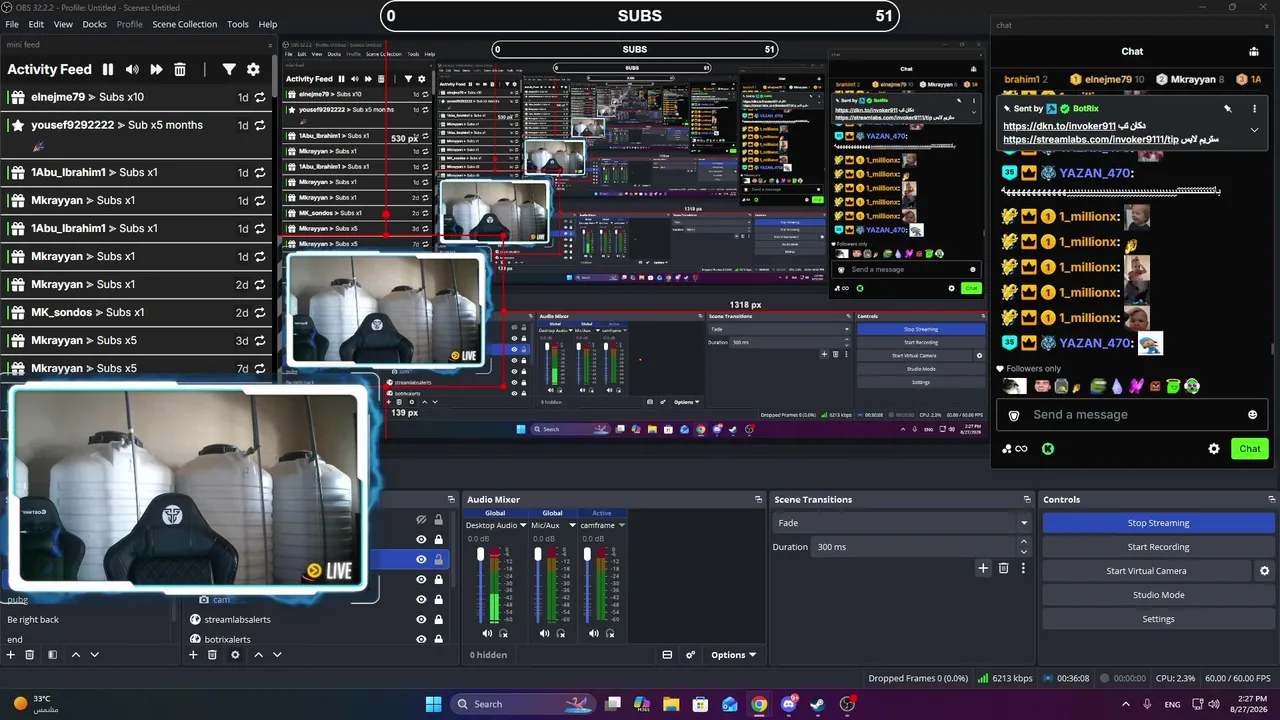Click the green Chat send button

click(x=1250, y=449)
